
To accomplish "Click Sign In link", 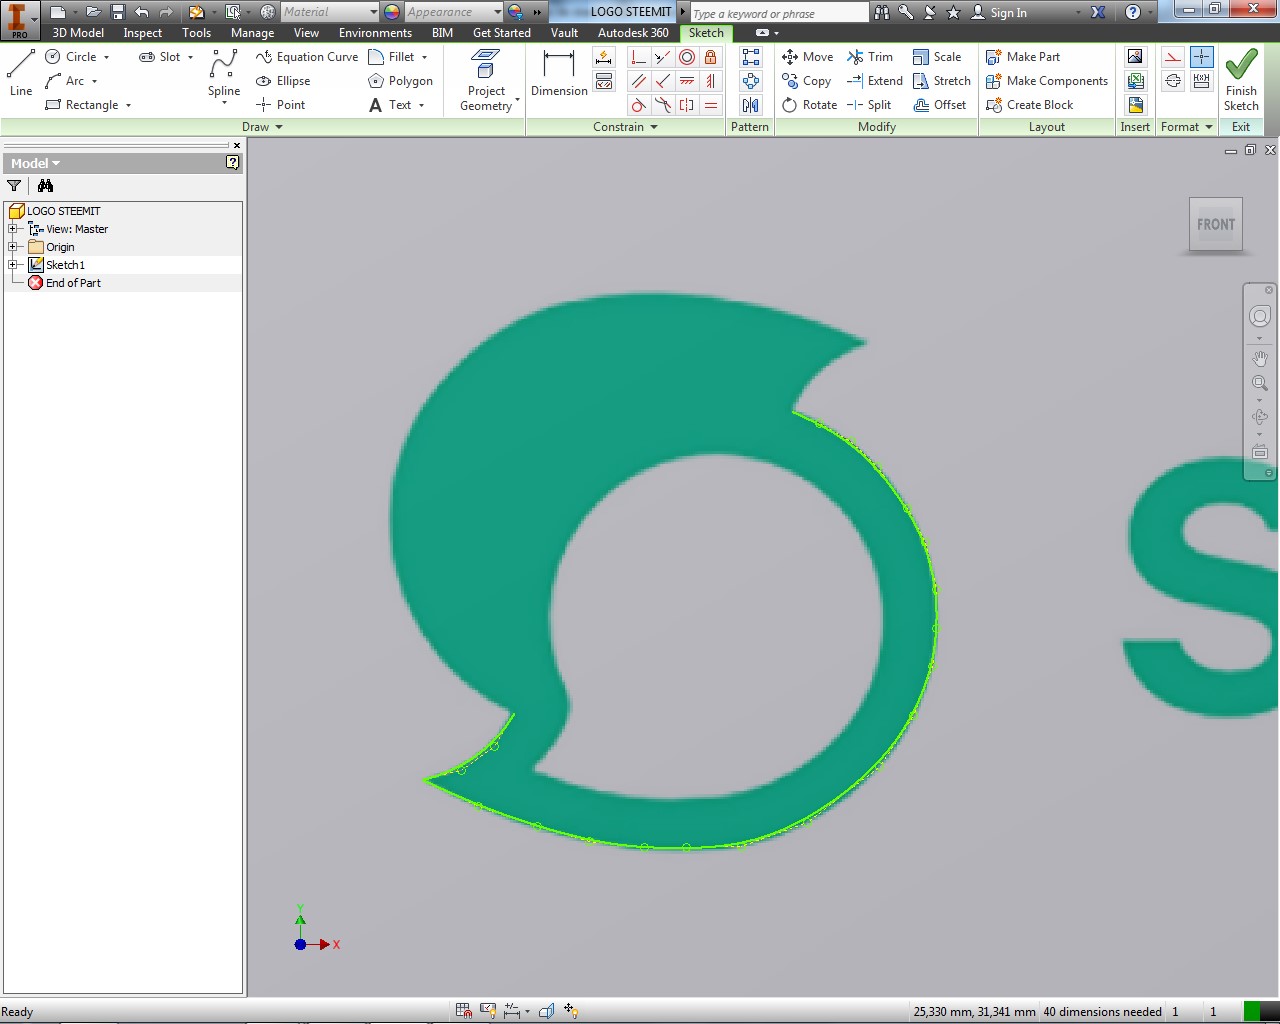I will coord(1000,12).
